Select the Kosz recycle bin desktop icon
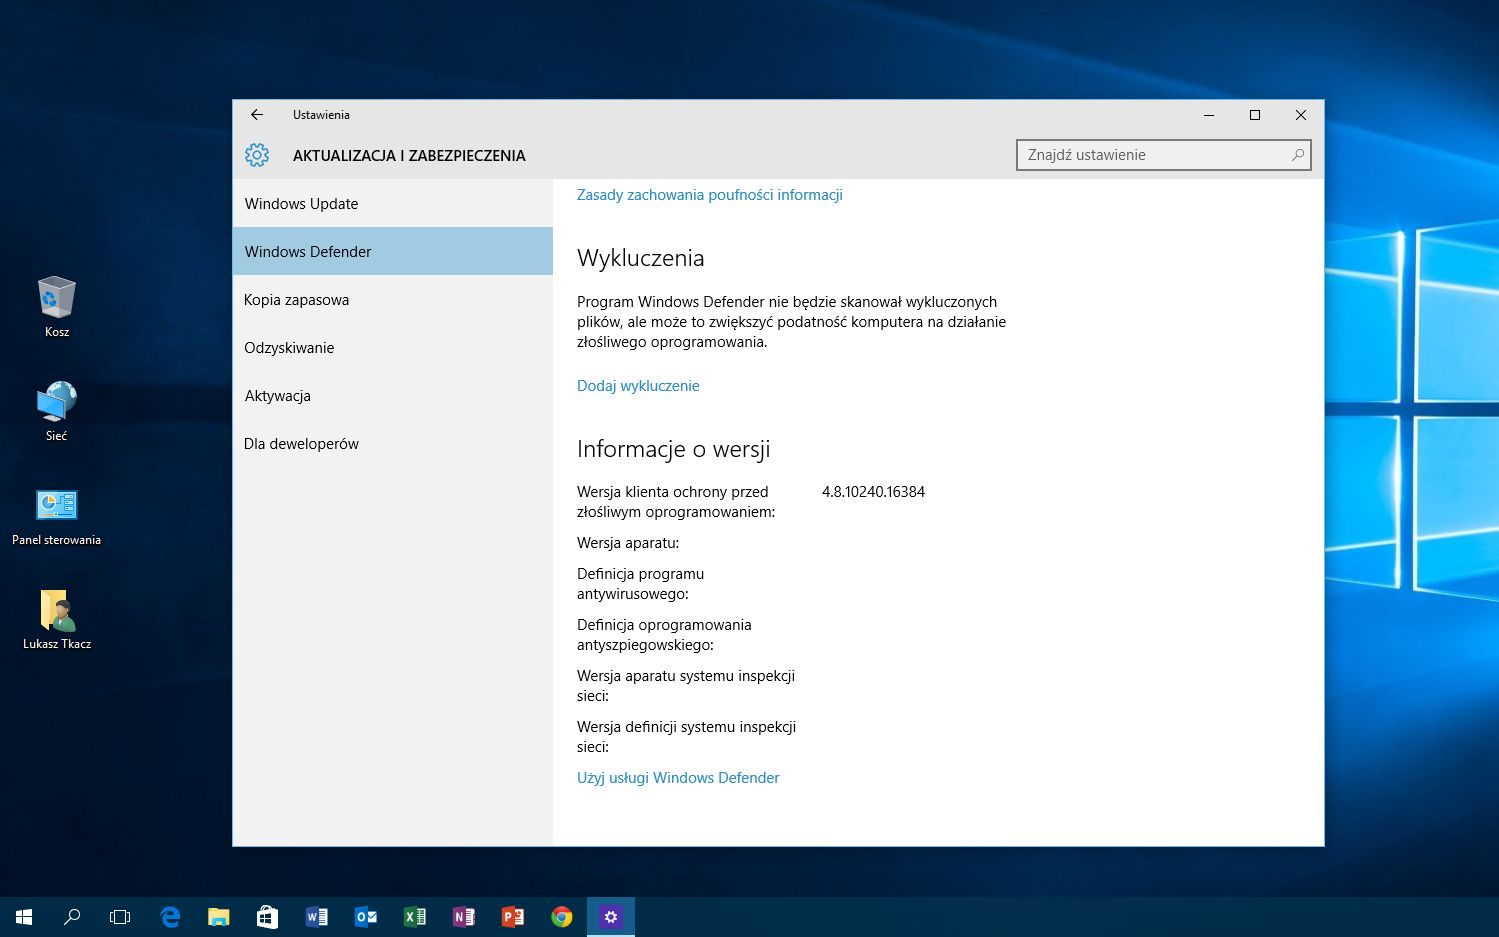Image resolution: width=1499 pixels, height=937 pixels. point(57,299)
